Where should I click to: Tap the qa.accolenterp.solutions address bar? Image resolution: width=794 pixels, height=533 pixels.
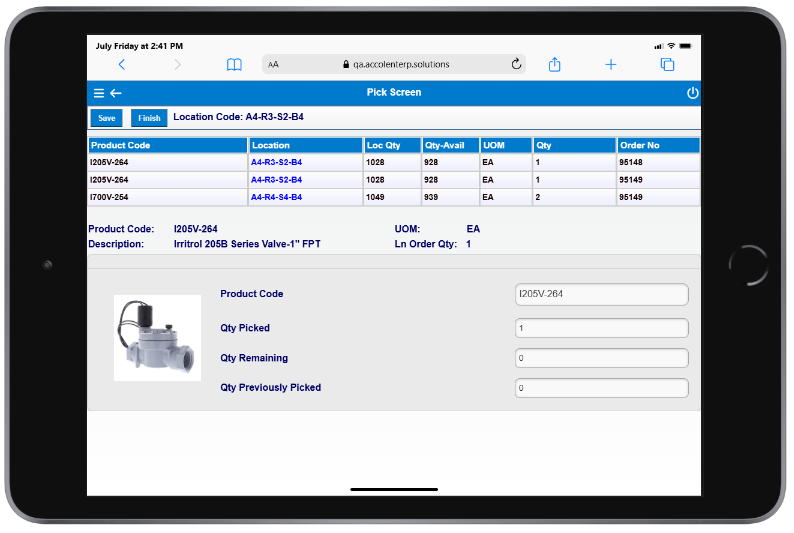394,64
